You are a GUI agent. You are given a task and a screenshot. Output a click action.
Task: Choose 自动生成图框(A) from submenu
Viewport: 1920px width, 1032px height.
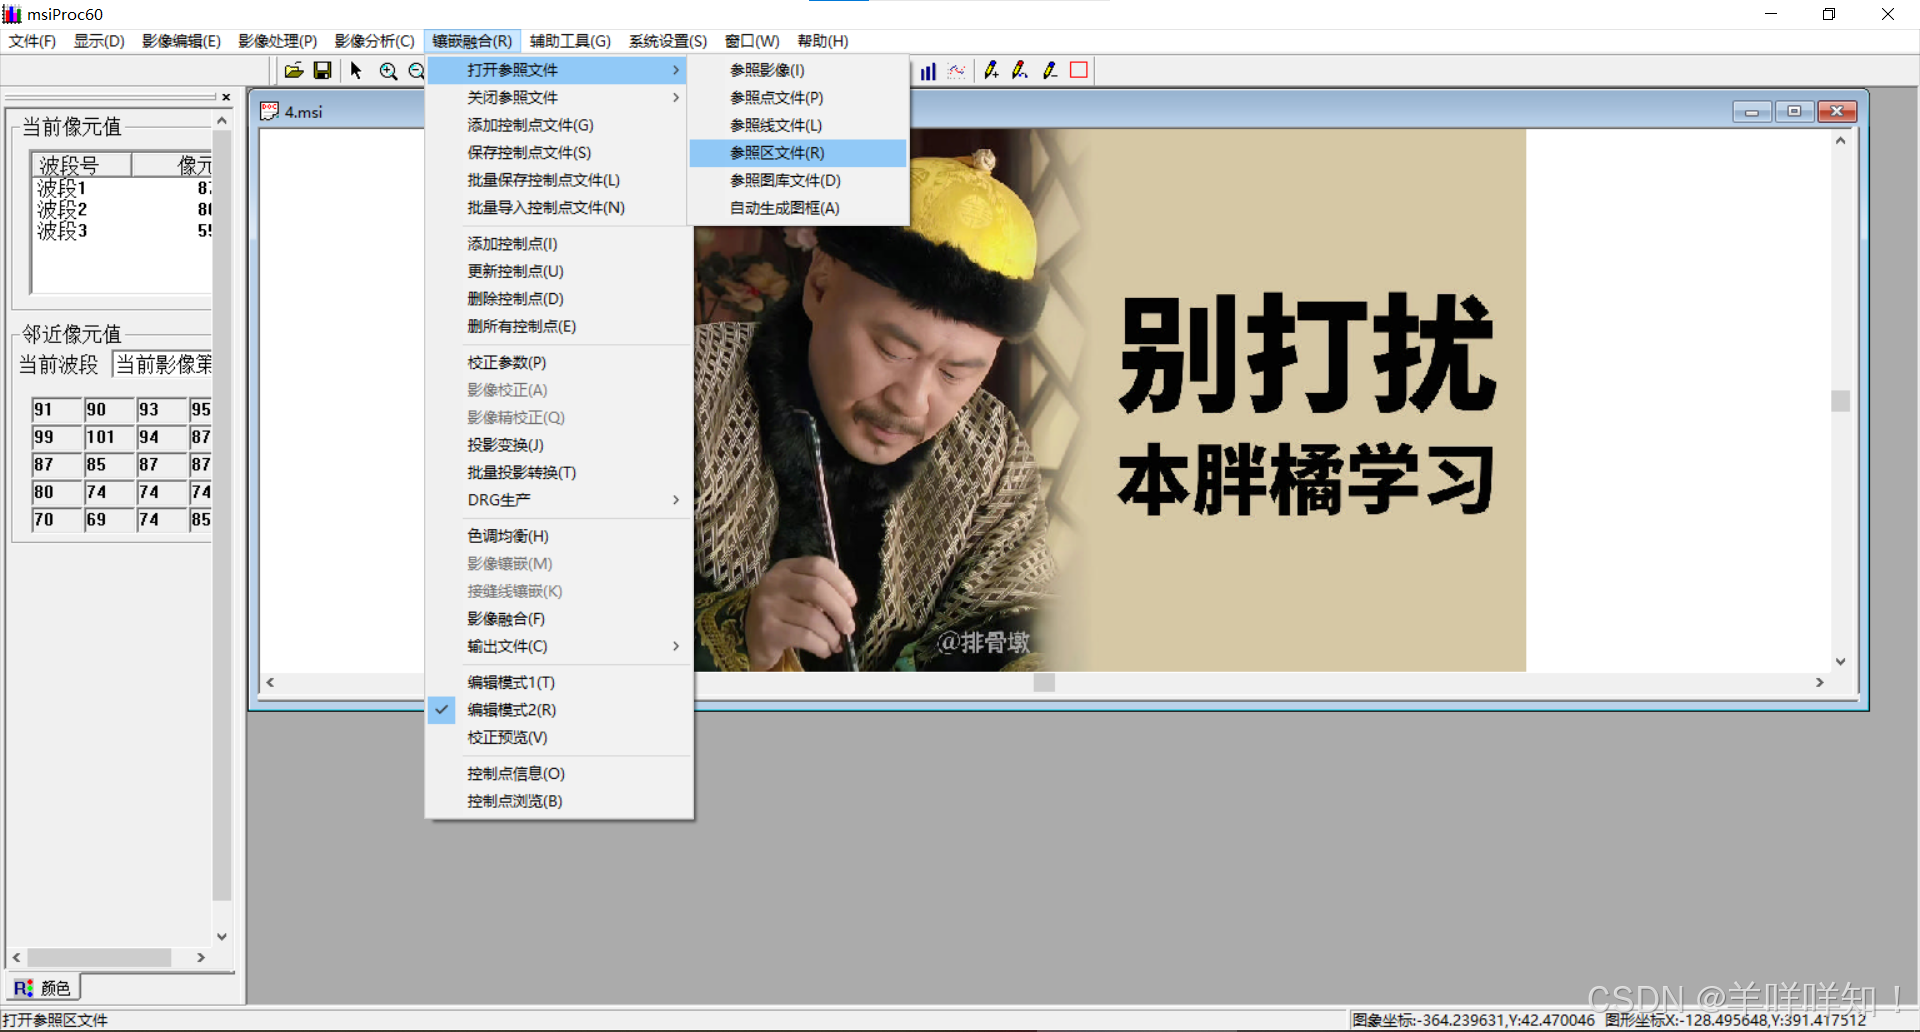[797, 208]
